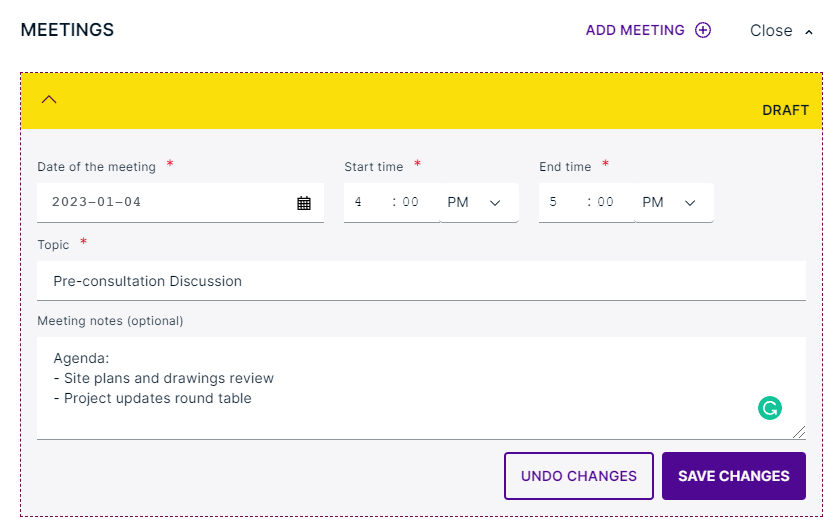Image resolution: width=840 pixels, height=532 pixels.
Task: Click the Topic text field
Action: [x=421, y=281]
